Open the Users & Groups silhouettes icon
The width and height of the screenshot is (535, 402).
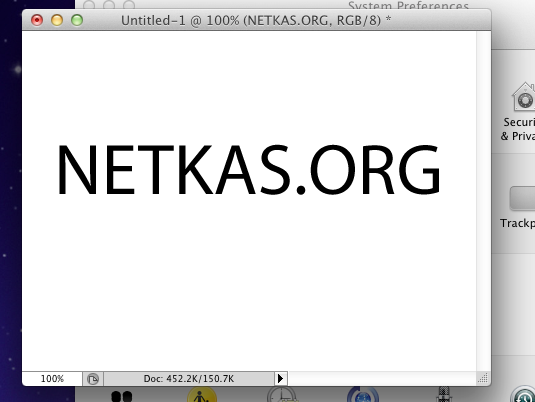121,396
